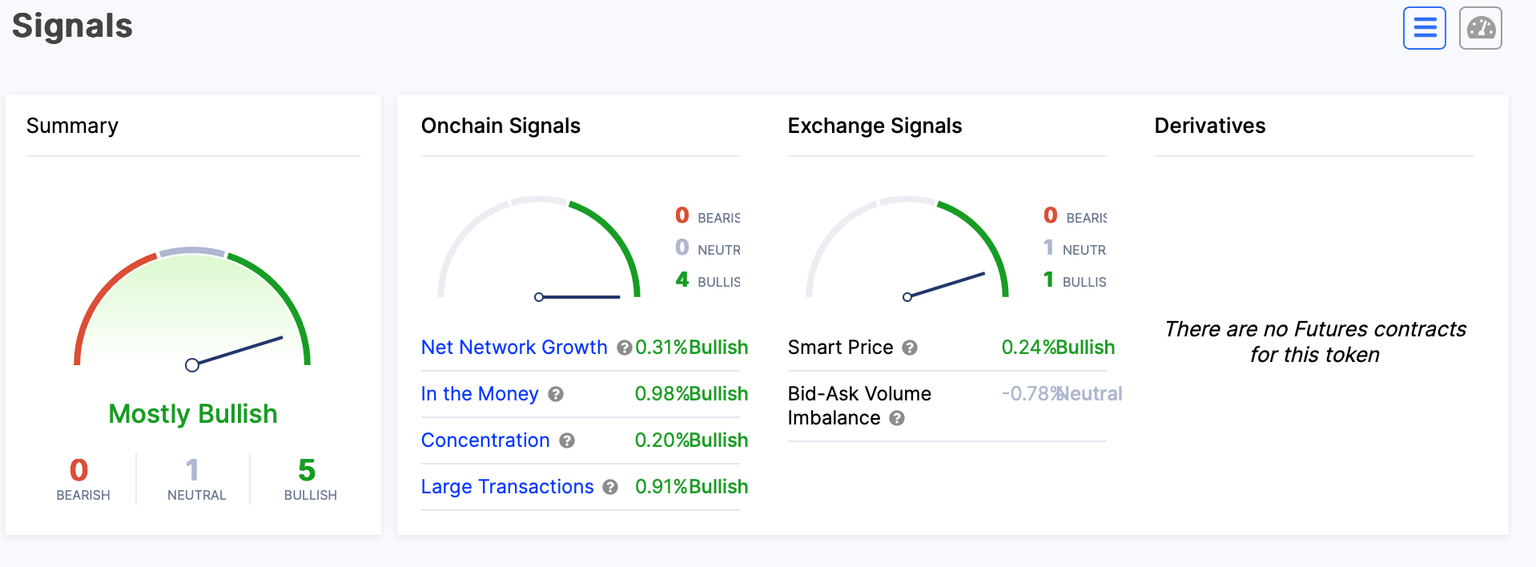
Task: Click the Summary bearish count 0
Action: coord(79,470)
